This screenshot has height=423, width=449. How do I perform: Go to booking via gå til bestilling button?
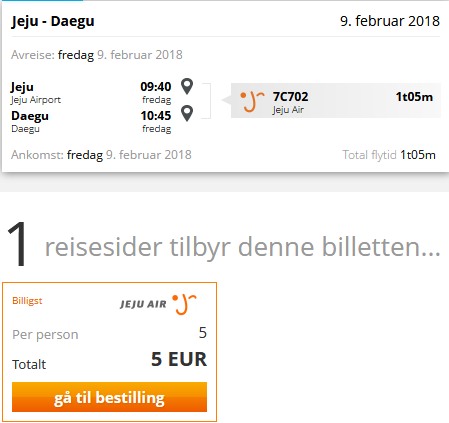[x=109, y=397]
